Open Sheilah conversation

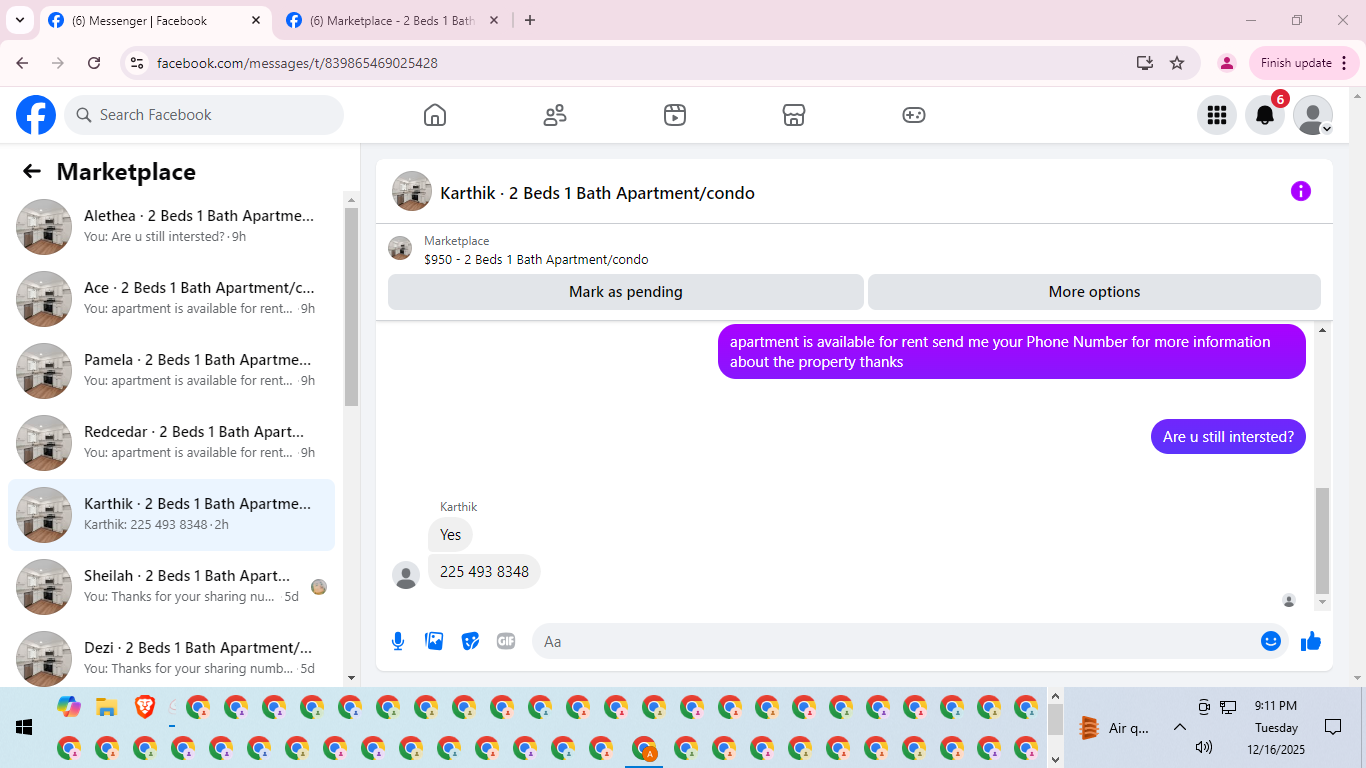tap(171, 587)
